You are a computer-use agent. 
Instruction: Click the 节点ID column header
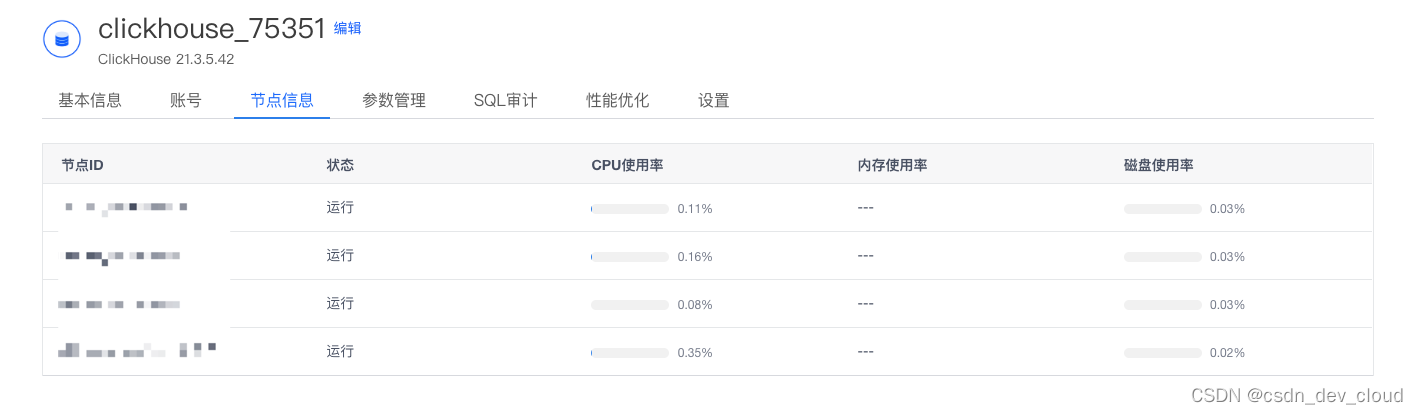coord(82,164)
